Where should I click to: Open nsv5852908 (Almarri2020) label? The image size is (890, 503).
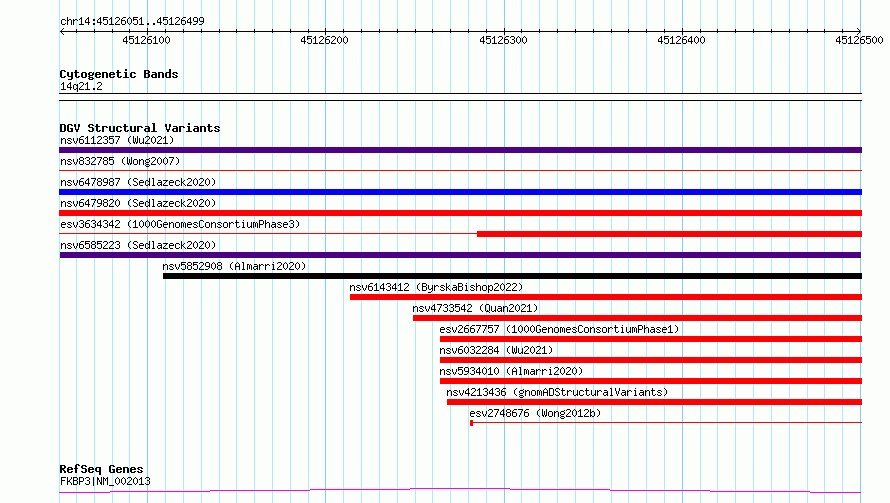click(234, 266)
